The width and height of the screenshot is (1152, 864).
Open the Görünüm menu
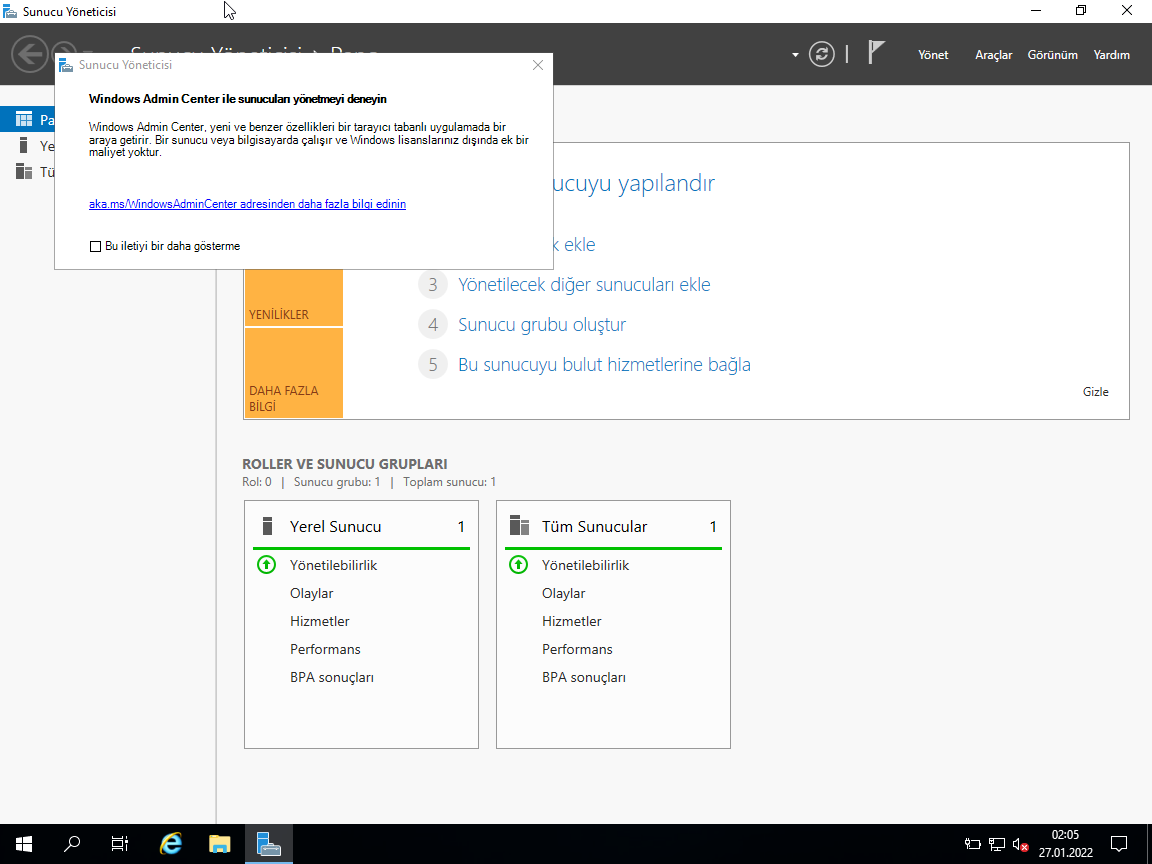[1052, 55]
